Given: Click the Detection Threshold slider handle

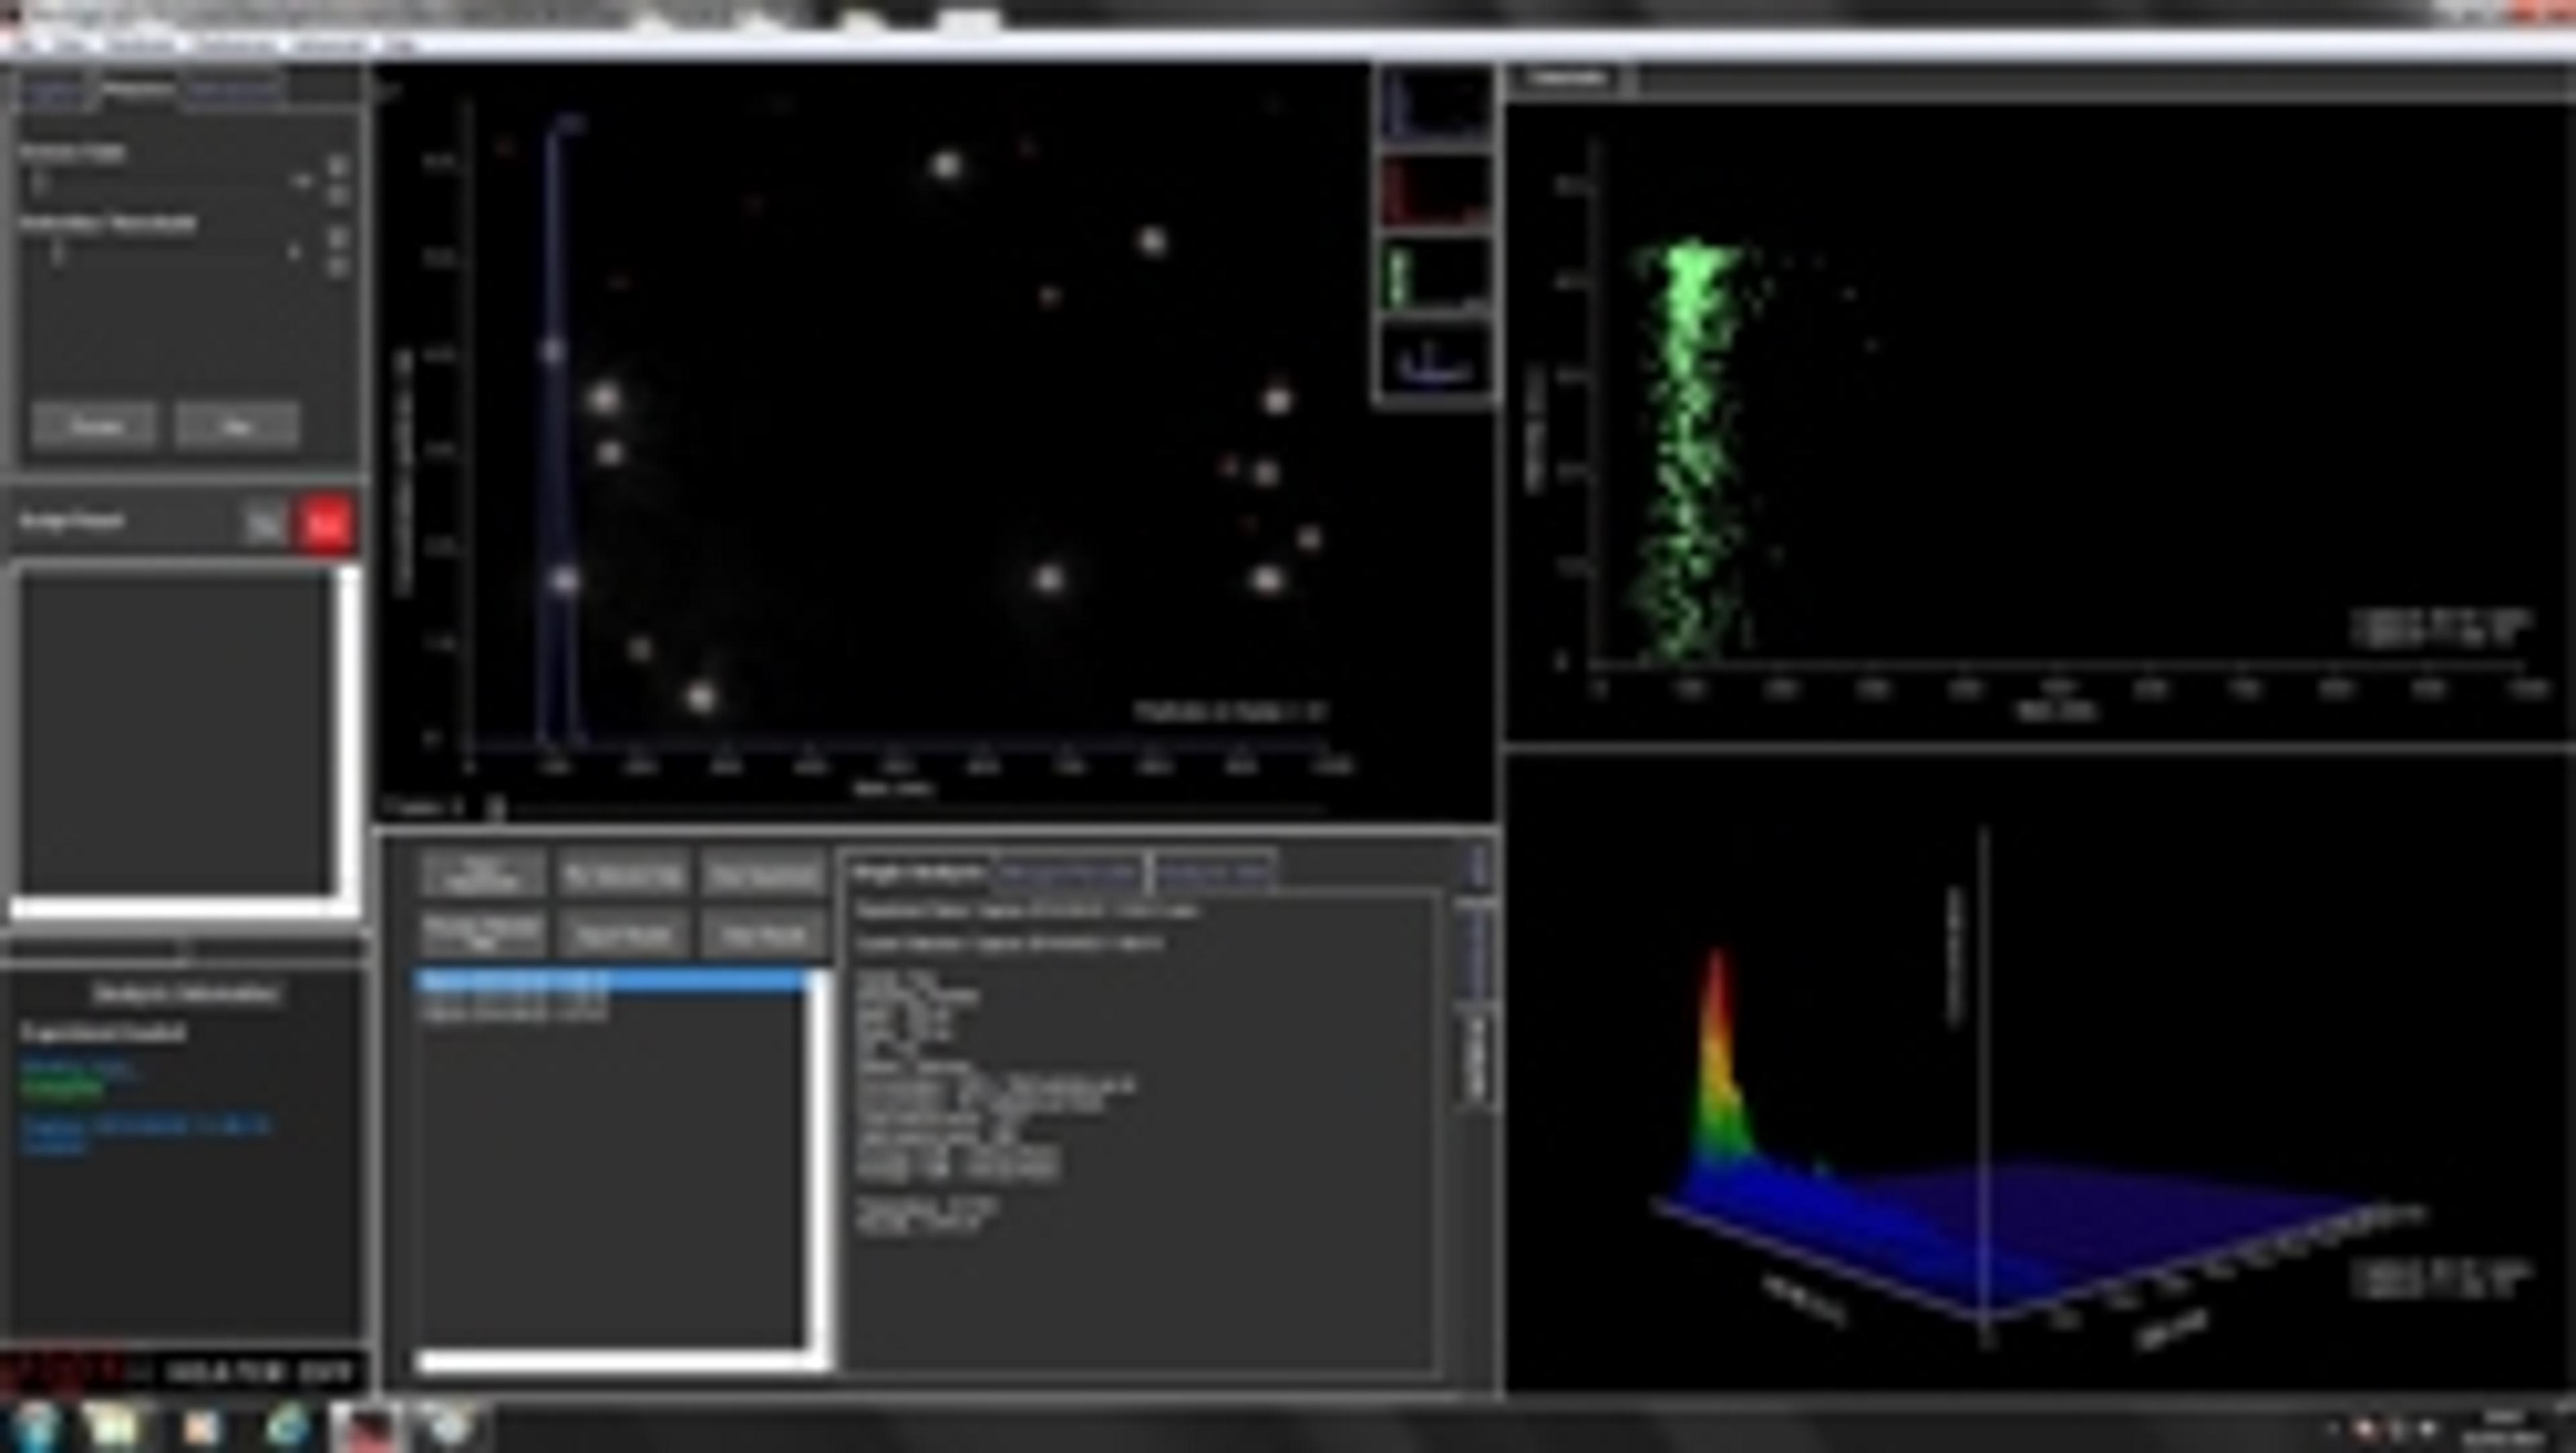Looking at the screenshot, I should click(x=58, y=254).
